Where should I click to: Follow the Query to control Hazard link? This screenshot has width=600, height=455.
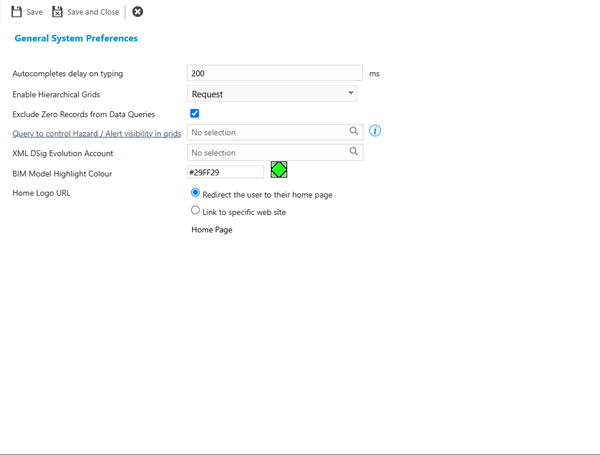96,133
